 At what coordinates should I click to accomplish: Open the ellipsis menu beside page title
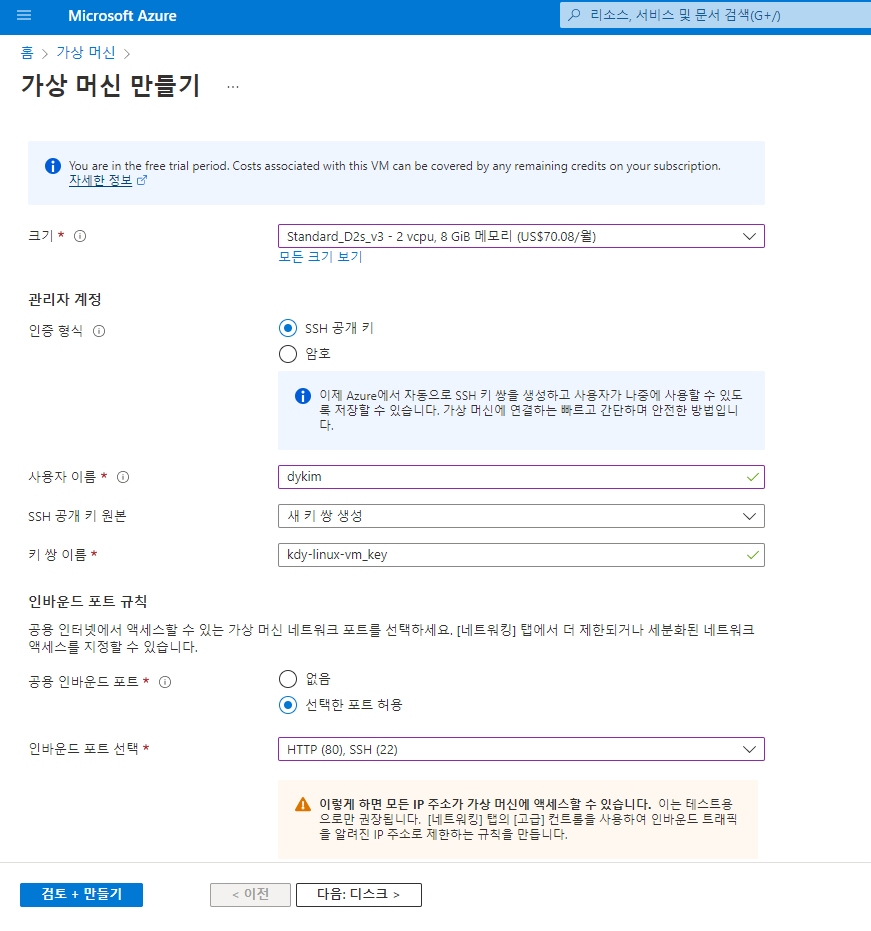[233, 87]
